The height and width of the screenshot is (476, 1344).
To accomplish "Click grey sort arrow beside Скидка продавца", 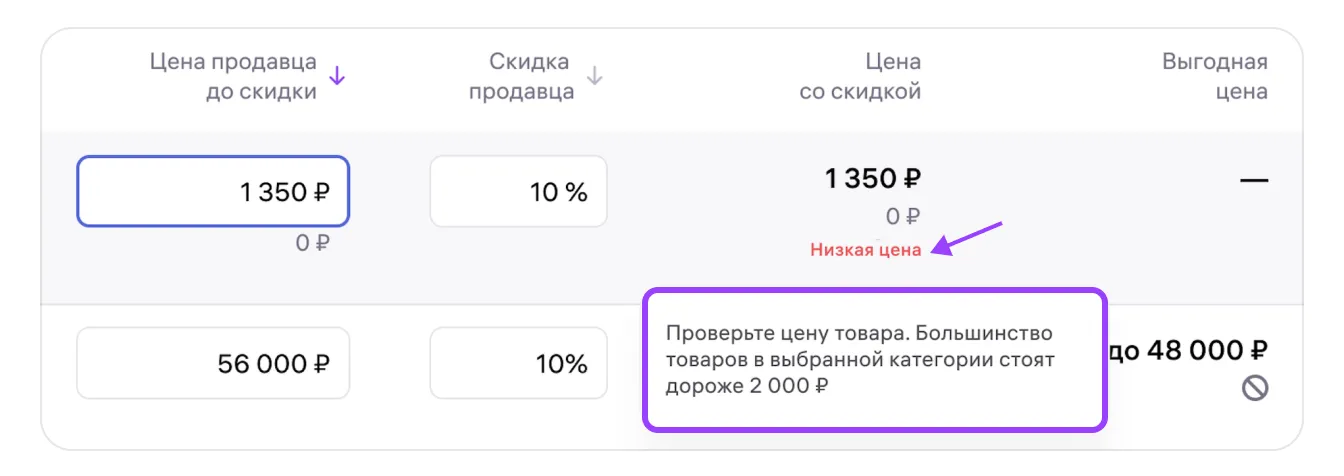I will point(595,76).
